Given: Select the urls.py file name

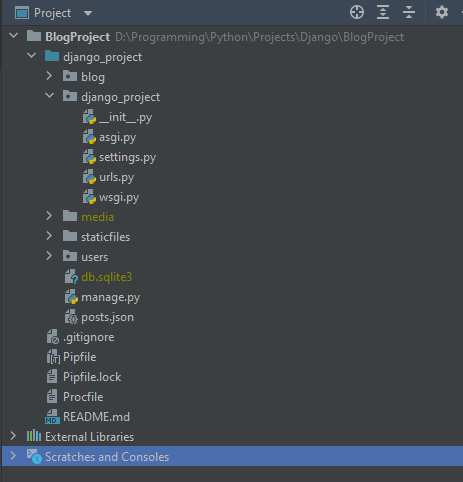Looking at the screenshot, I should click(x=116, y=177).
